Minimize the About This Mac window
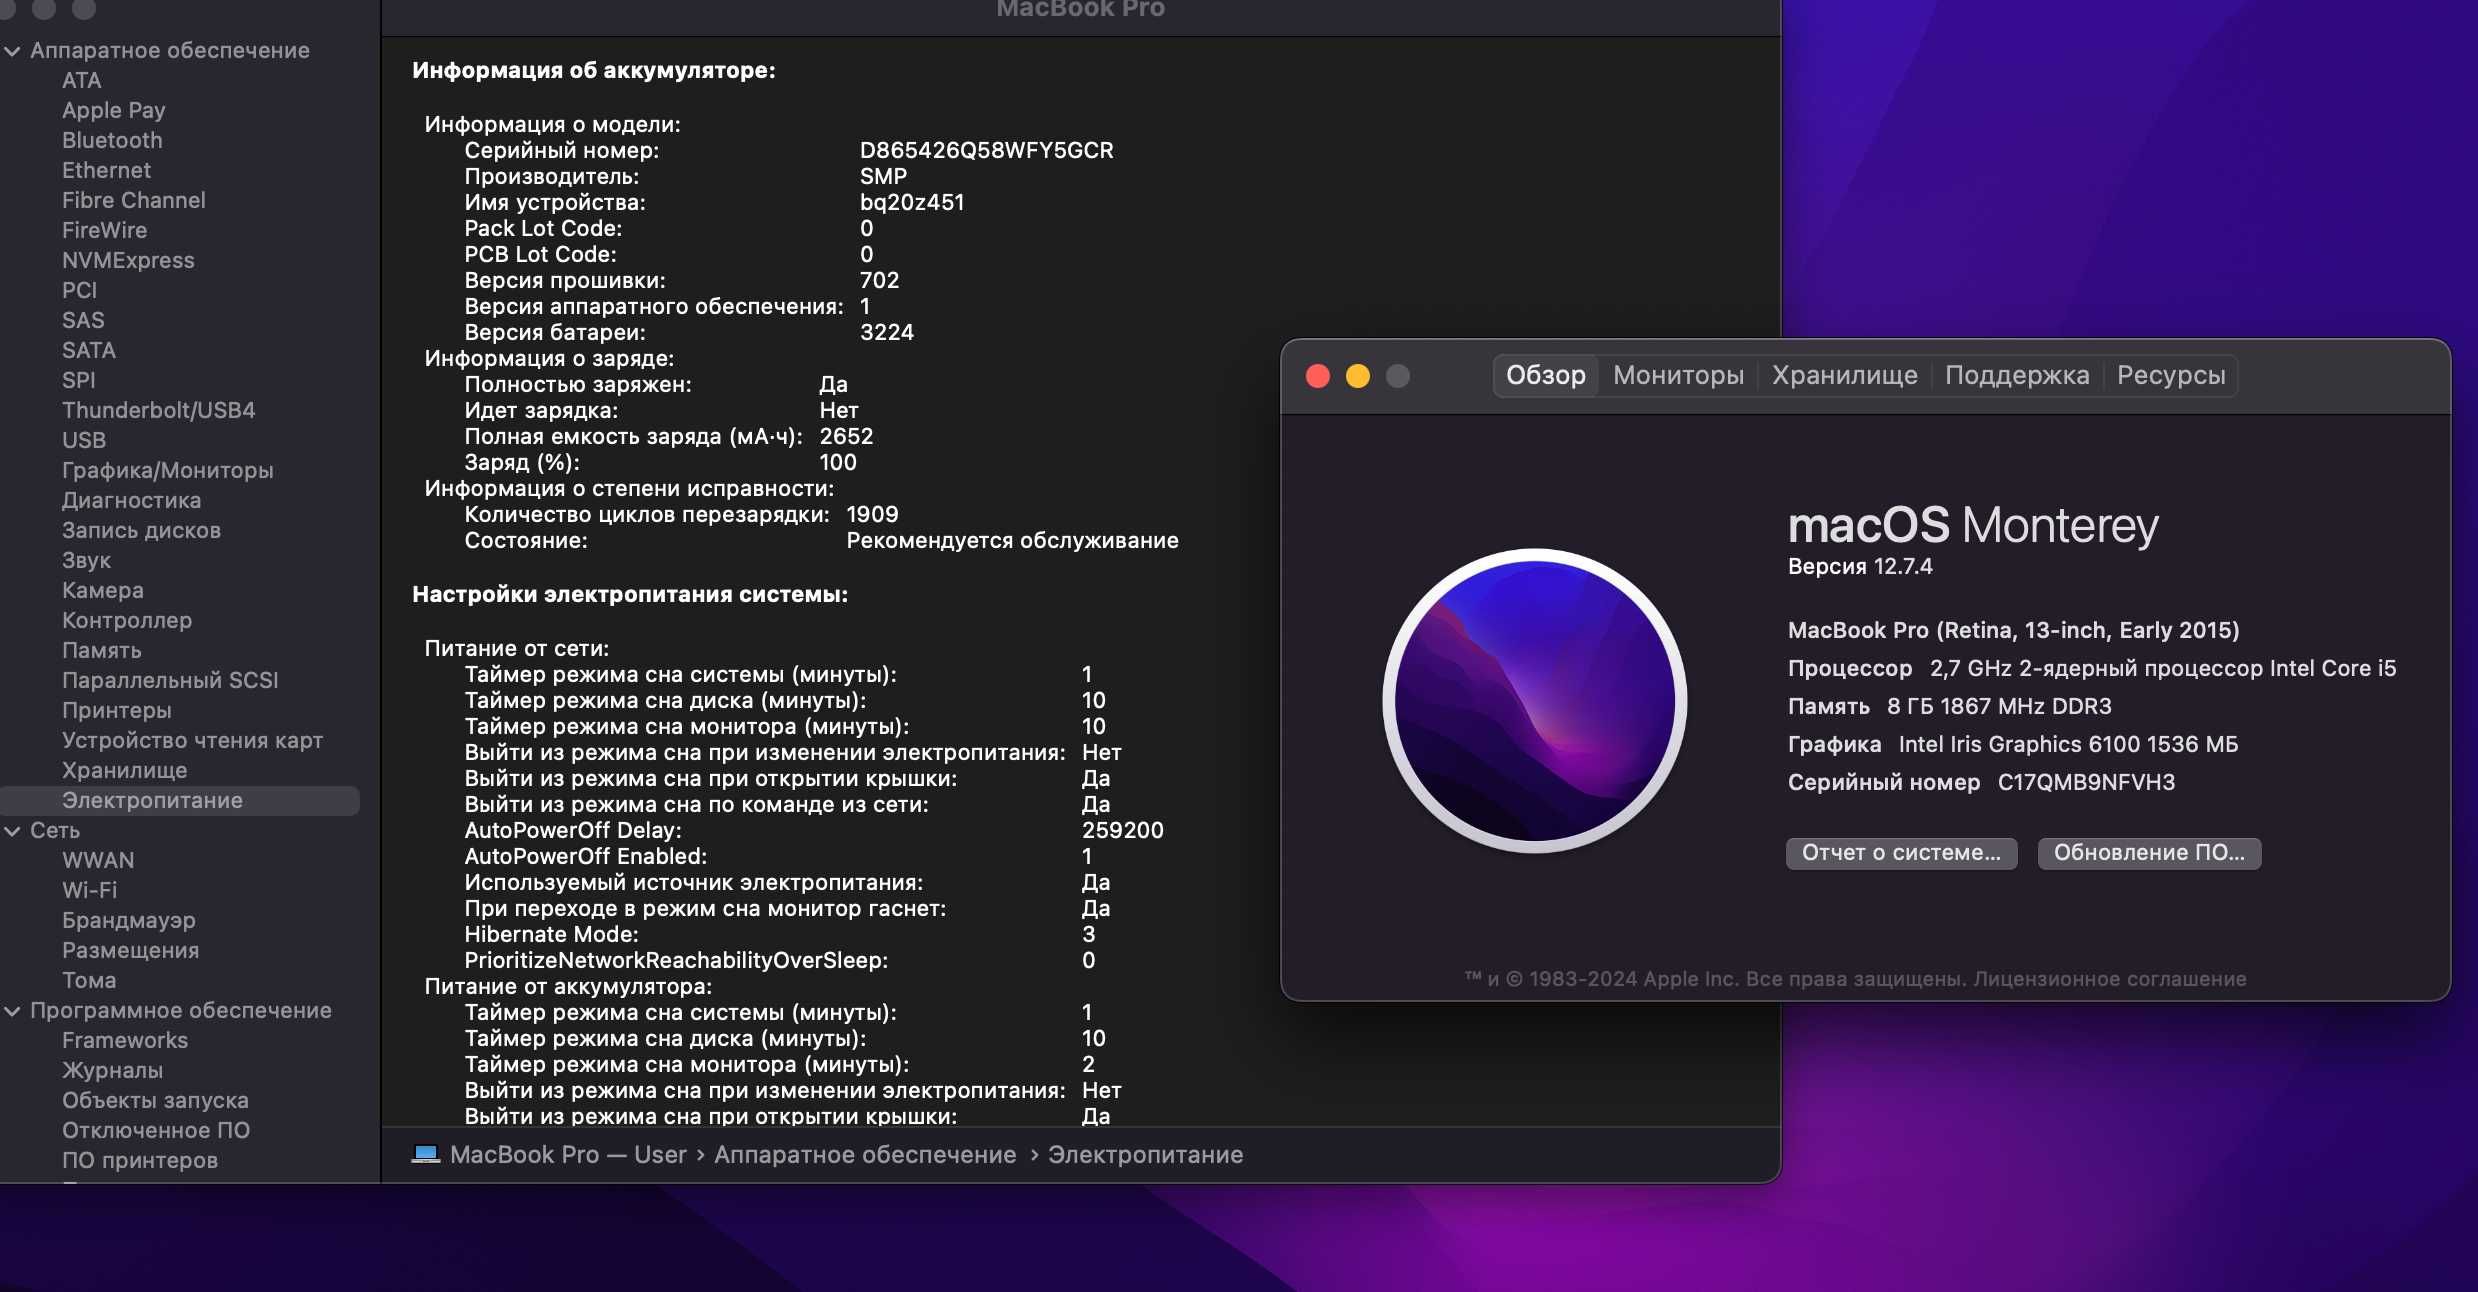The width and height of the screenshot is (2478, 1292). (1358, 377)
